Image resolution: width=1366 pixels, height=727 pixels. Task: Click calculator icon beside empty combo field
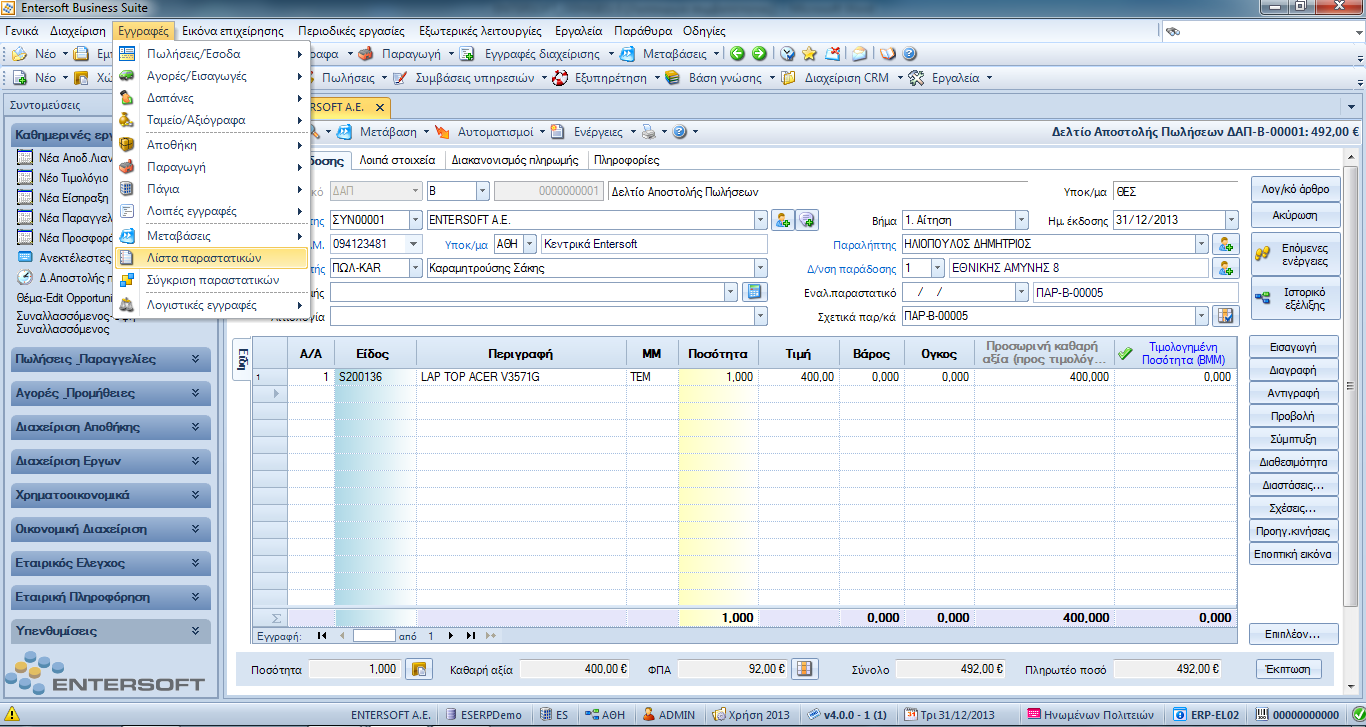pyautogui.click(x=756, y=292)
